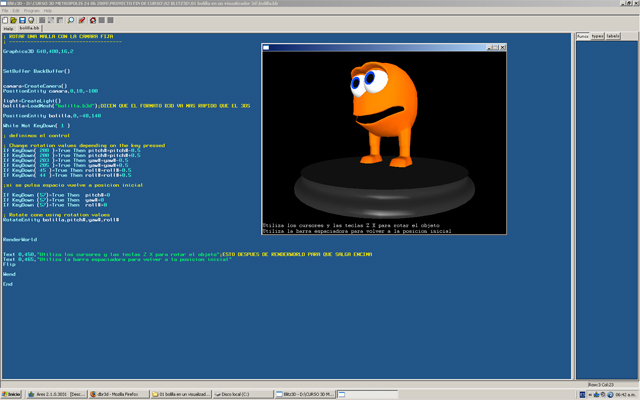The height and width of the screenshot is (400, 640).
Task: Click the 'RotateEntity bolilla,pitch#,yaw#,roll#' line
Action: point(61,220)
